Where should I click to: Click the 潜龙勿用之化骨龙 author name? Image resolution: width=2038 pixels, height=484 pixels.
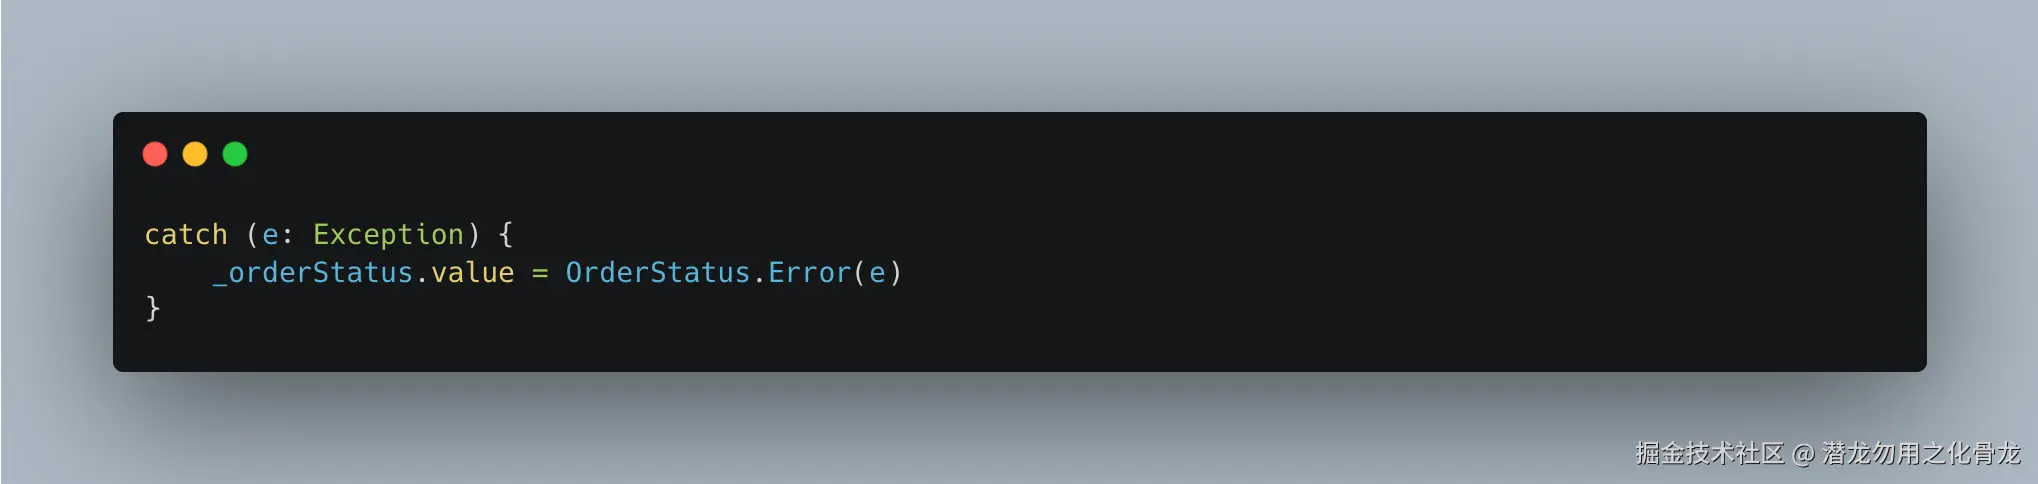pos(1921,454)
